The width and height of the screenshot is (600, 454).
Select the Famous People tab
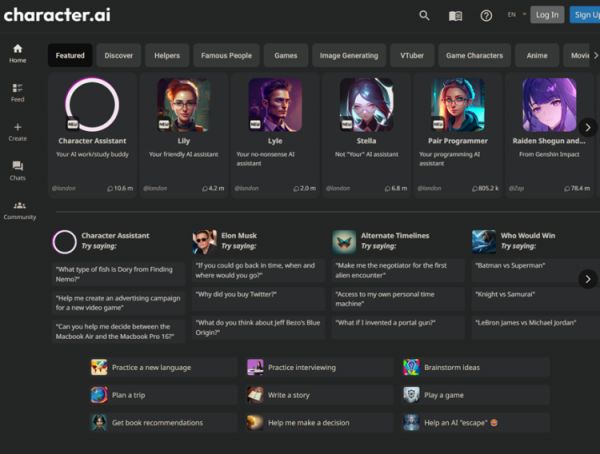pyautogui.click(x=226, y=55)
